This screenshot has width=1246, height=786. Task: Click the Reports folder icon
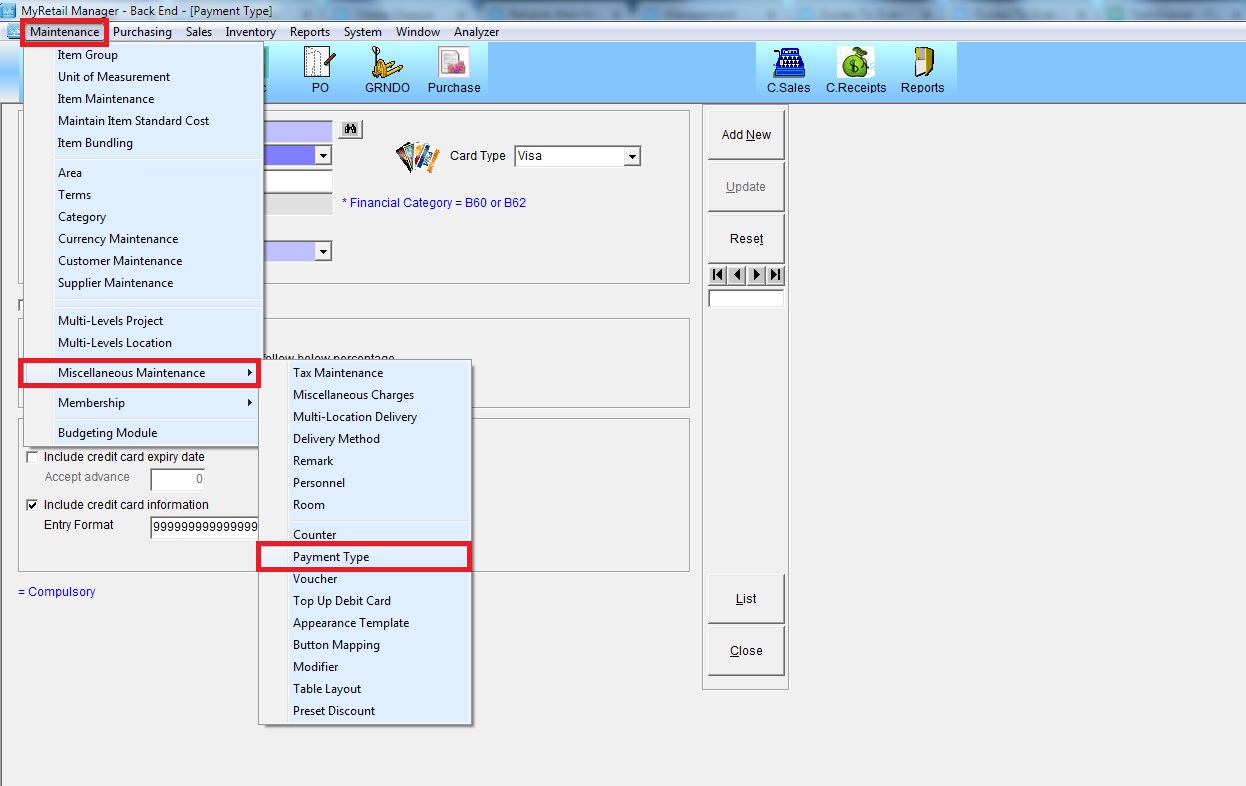click(x=922, y=66)
